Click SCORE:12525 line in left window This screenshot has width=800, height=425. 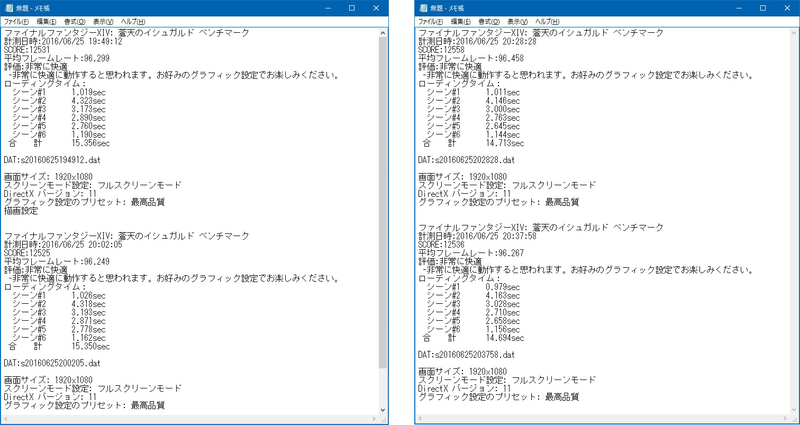[27, 253]
